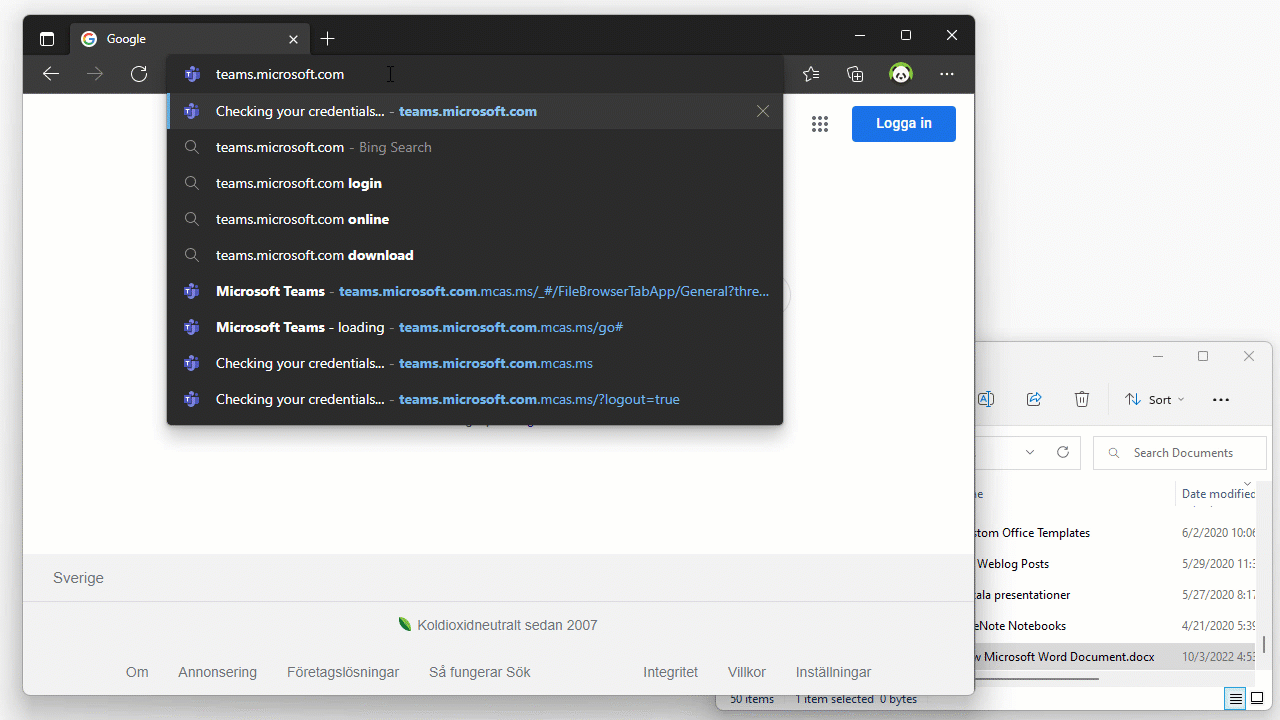Select the teams.microsoft.com download suggestion
This screenshot has width=1280, height=720.
point(315,255)
